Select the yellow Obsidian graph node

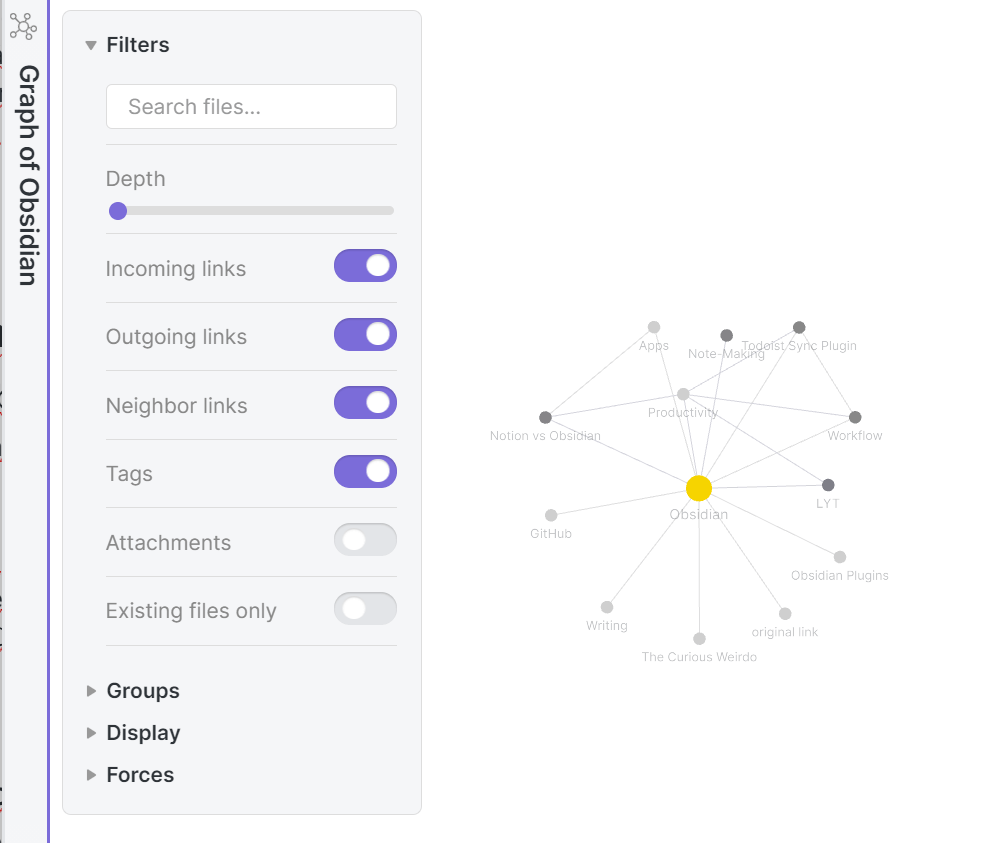pyautogui.click(x=699, y=488)
